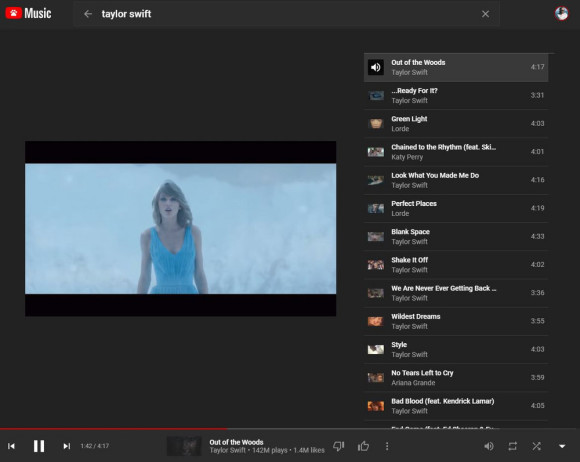Play Shake It Off from the queue
Screen dimensions: 580x462
456,265
